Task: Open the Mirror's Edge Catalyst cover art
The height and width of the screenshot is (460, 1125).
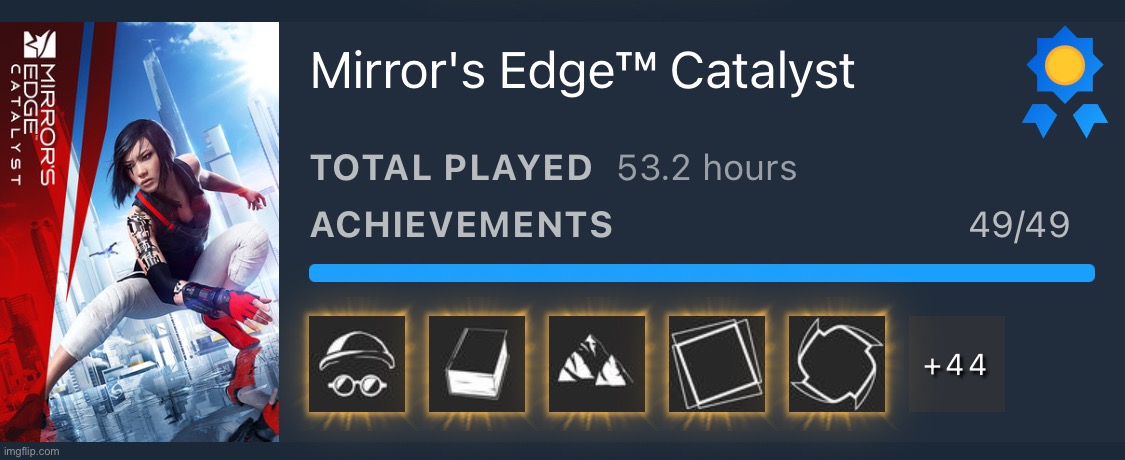Action: click(139, 232)
